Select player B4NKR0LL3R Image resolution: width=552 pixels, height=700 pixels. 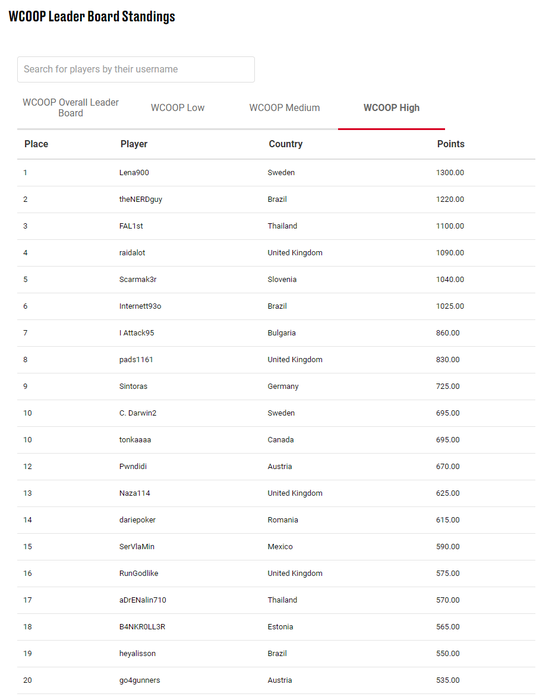[x=142, y=627]
